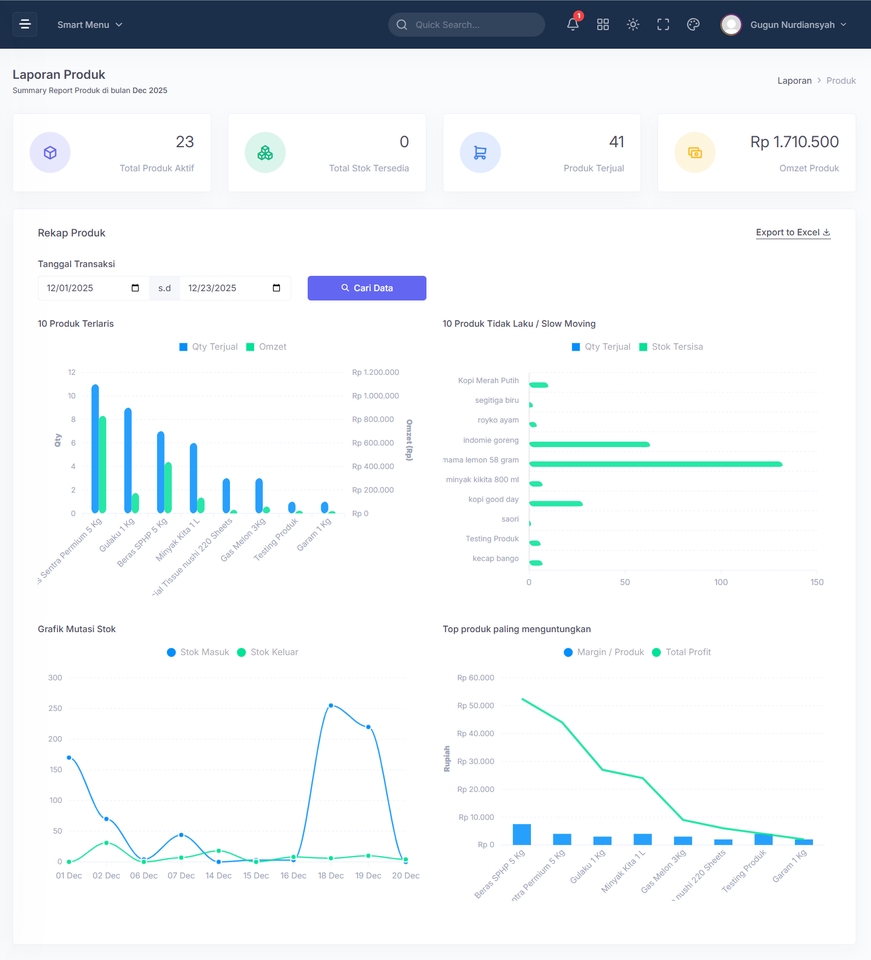Click the Total Produk Aktif summary card
Viewport: 871px width, 960px height.
pyautogui.click(x=112, y=152)
